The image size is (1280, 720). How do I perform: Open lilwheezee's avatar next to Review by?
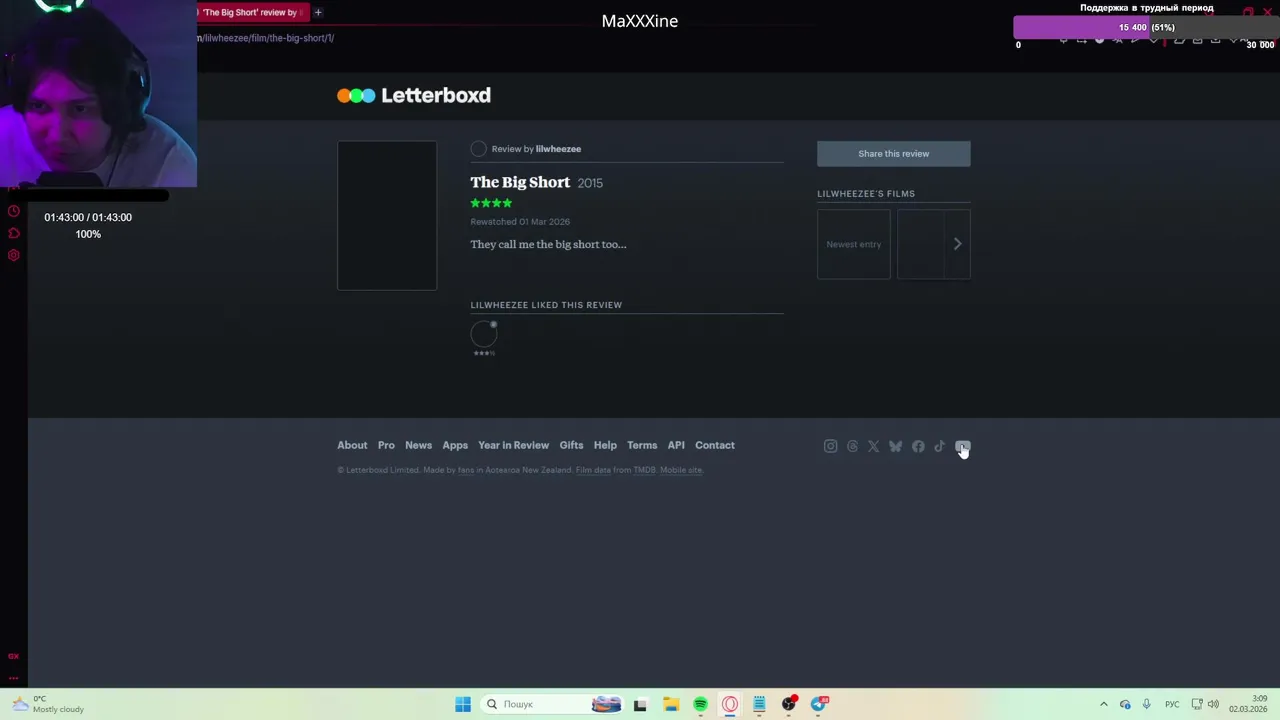tap(479, 149)
